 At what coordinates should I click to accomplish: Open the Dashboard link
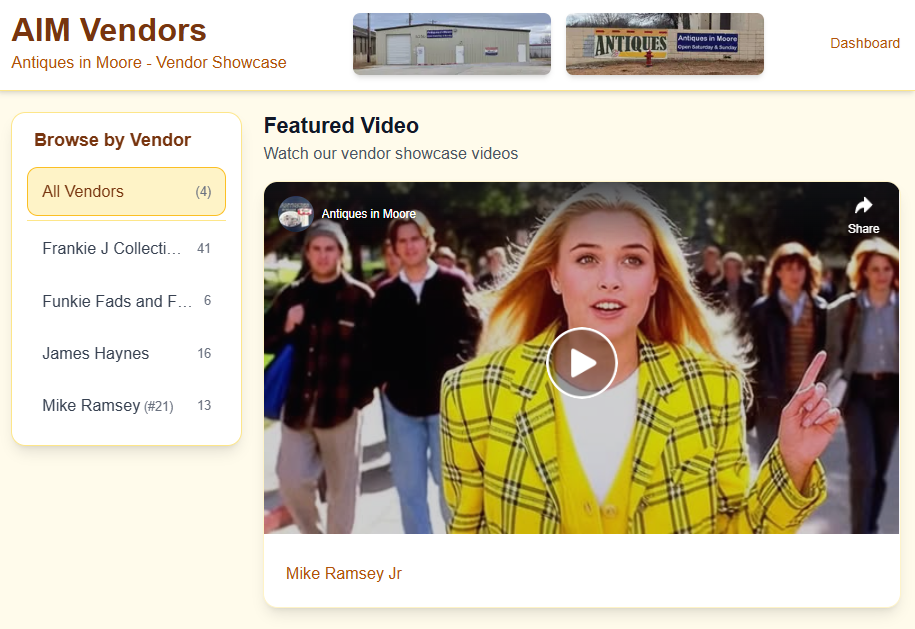pyautogui.click(x=864, y=43)
